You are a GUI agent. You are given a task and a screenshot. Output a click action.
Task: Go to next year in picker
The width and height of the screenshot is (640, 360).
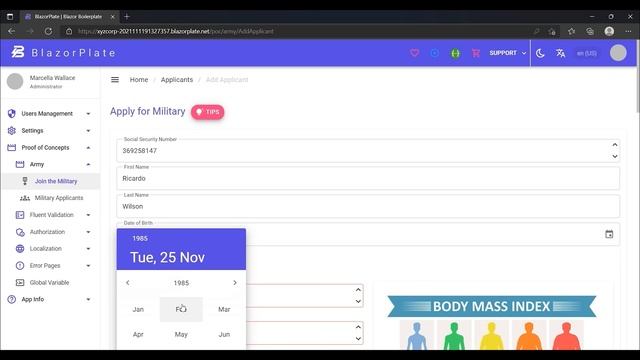[235, 282]
